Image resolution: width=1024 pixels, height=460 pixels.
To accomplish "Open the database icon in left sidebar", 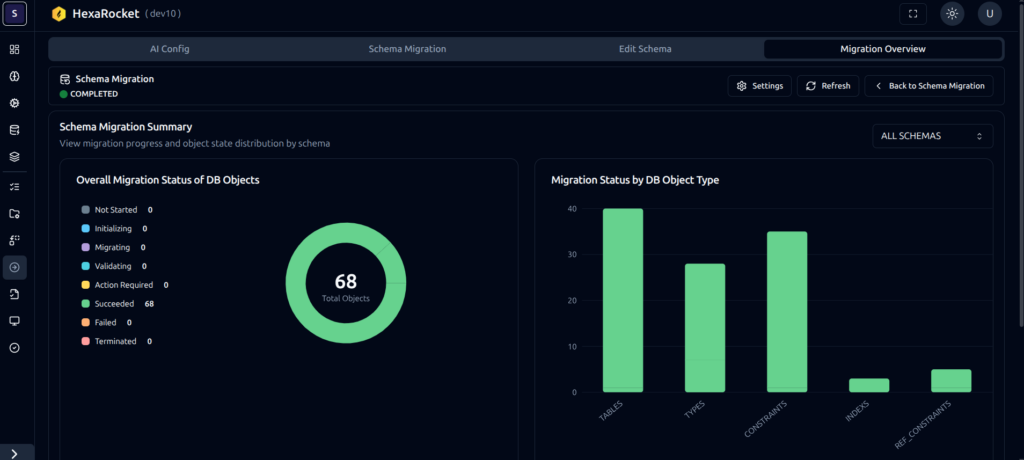I will click(x=15, y=130).
